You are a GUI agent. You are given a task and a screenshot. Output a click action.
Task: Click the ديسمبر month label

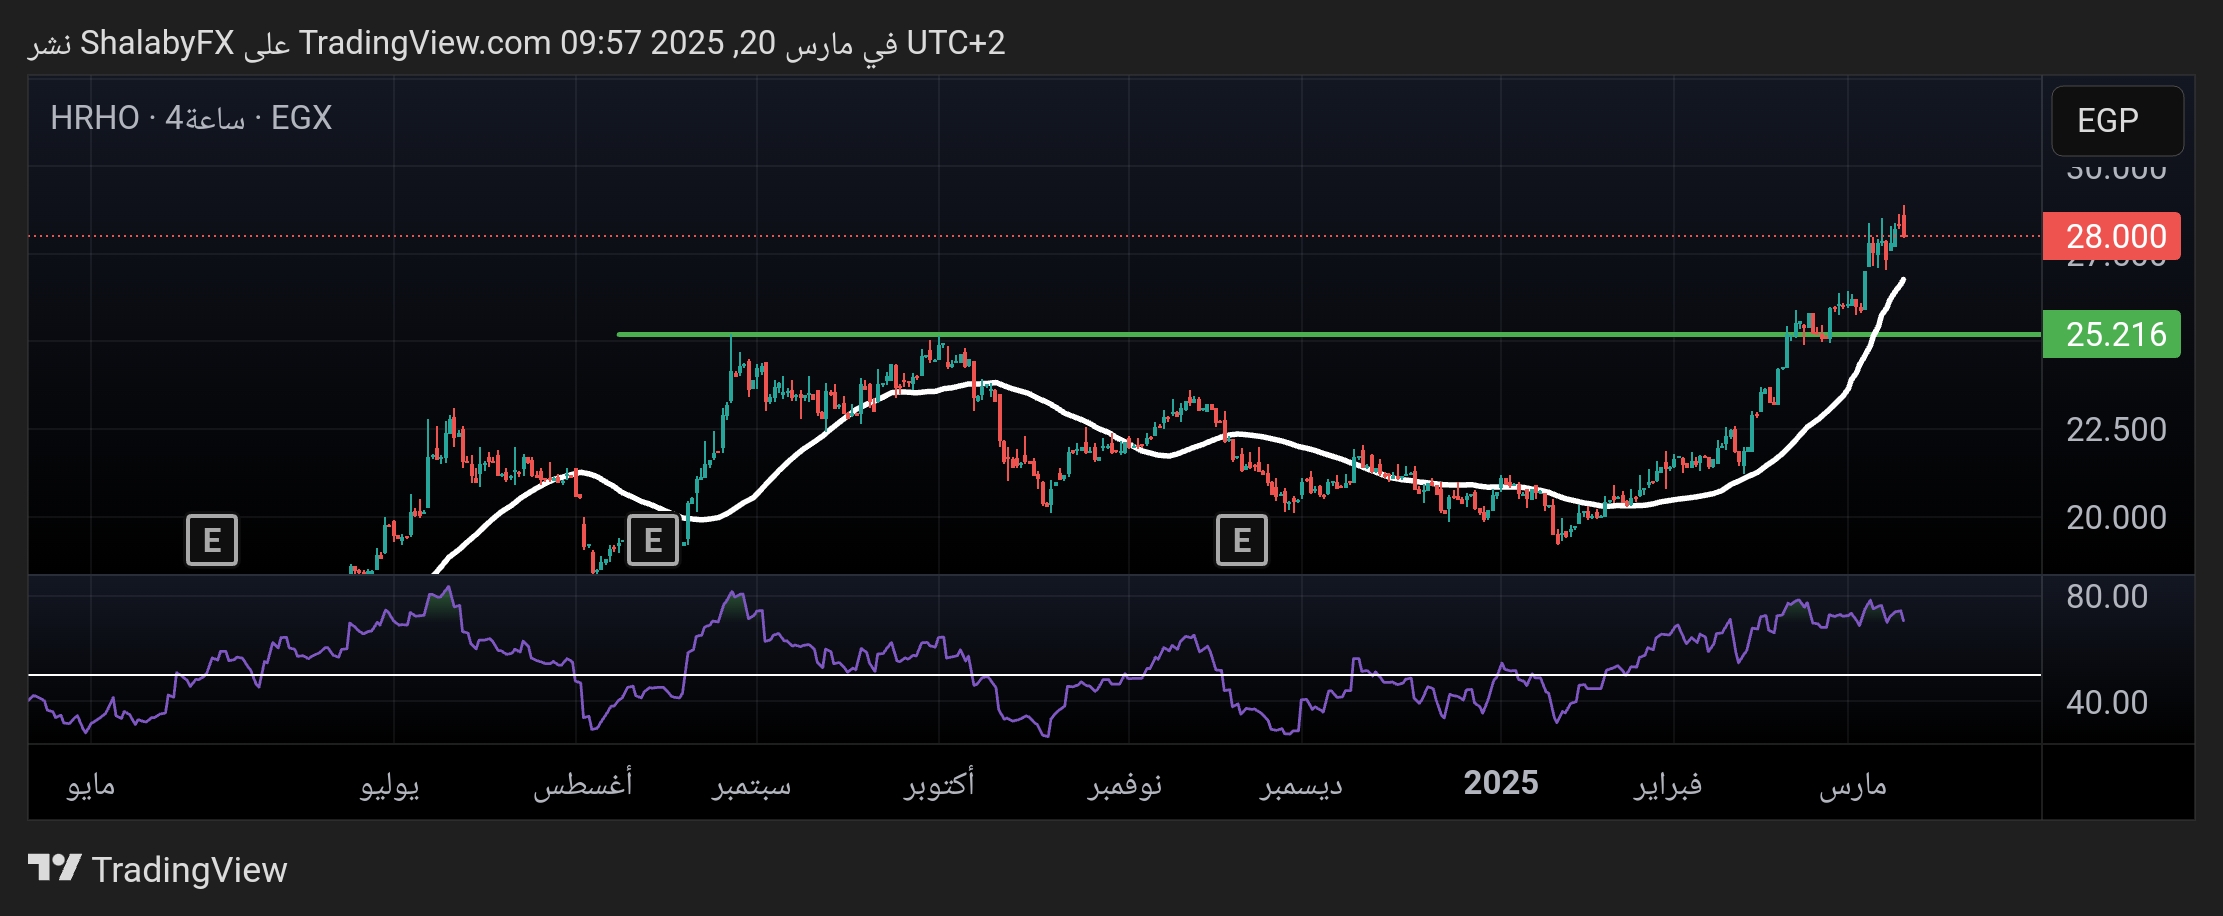click(x=1301, y=784)
